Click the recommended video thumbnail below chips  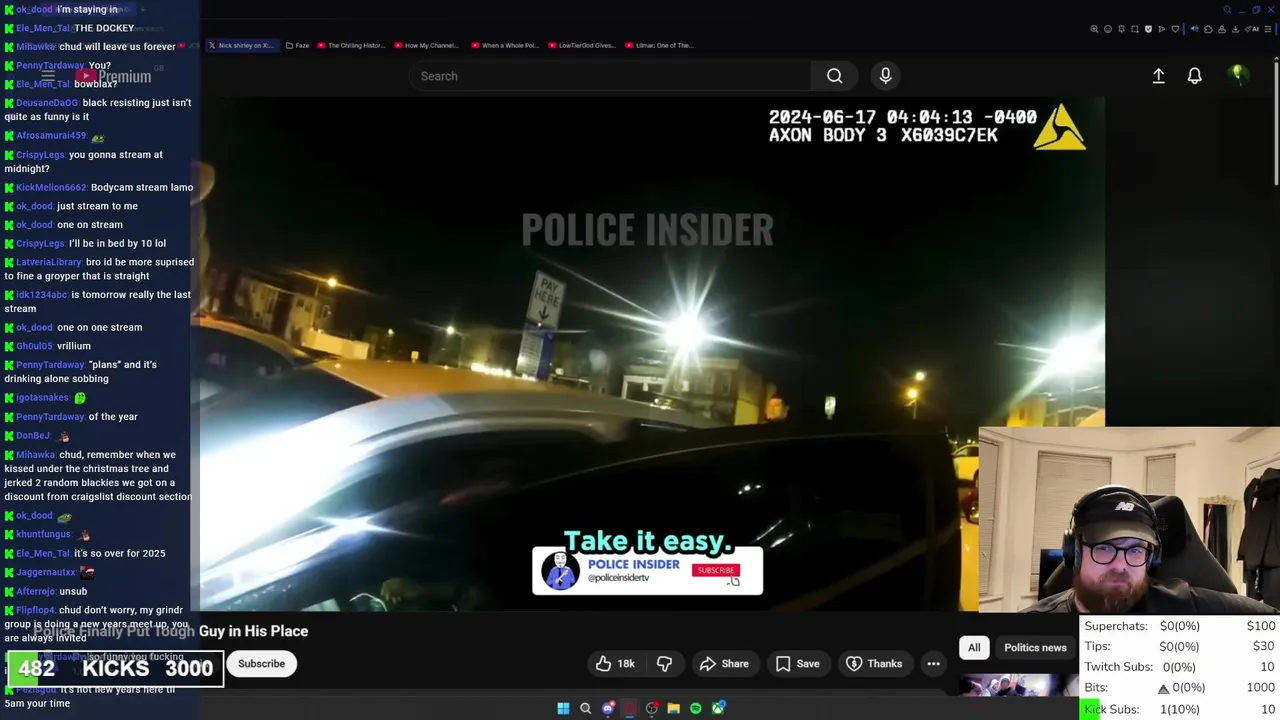click(x=1018, y=686)
